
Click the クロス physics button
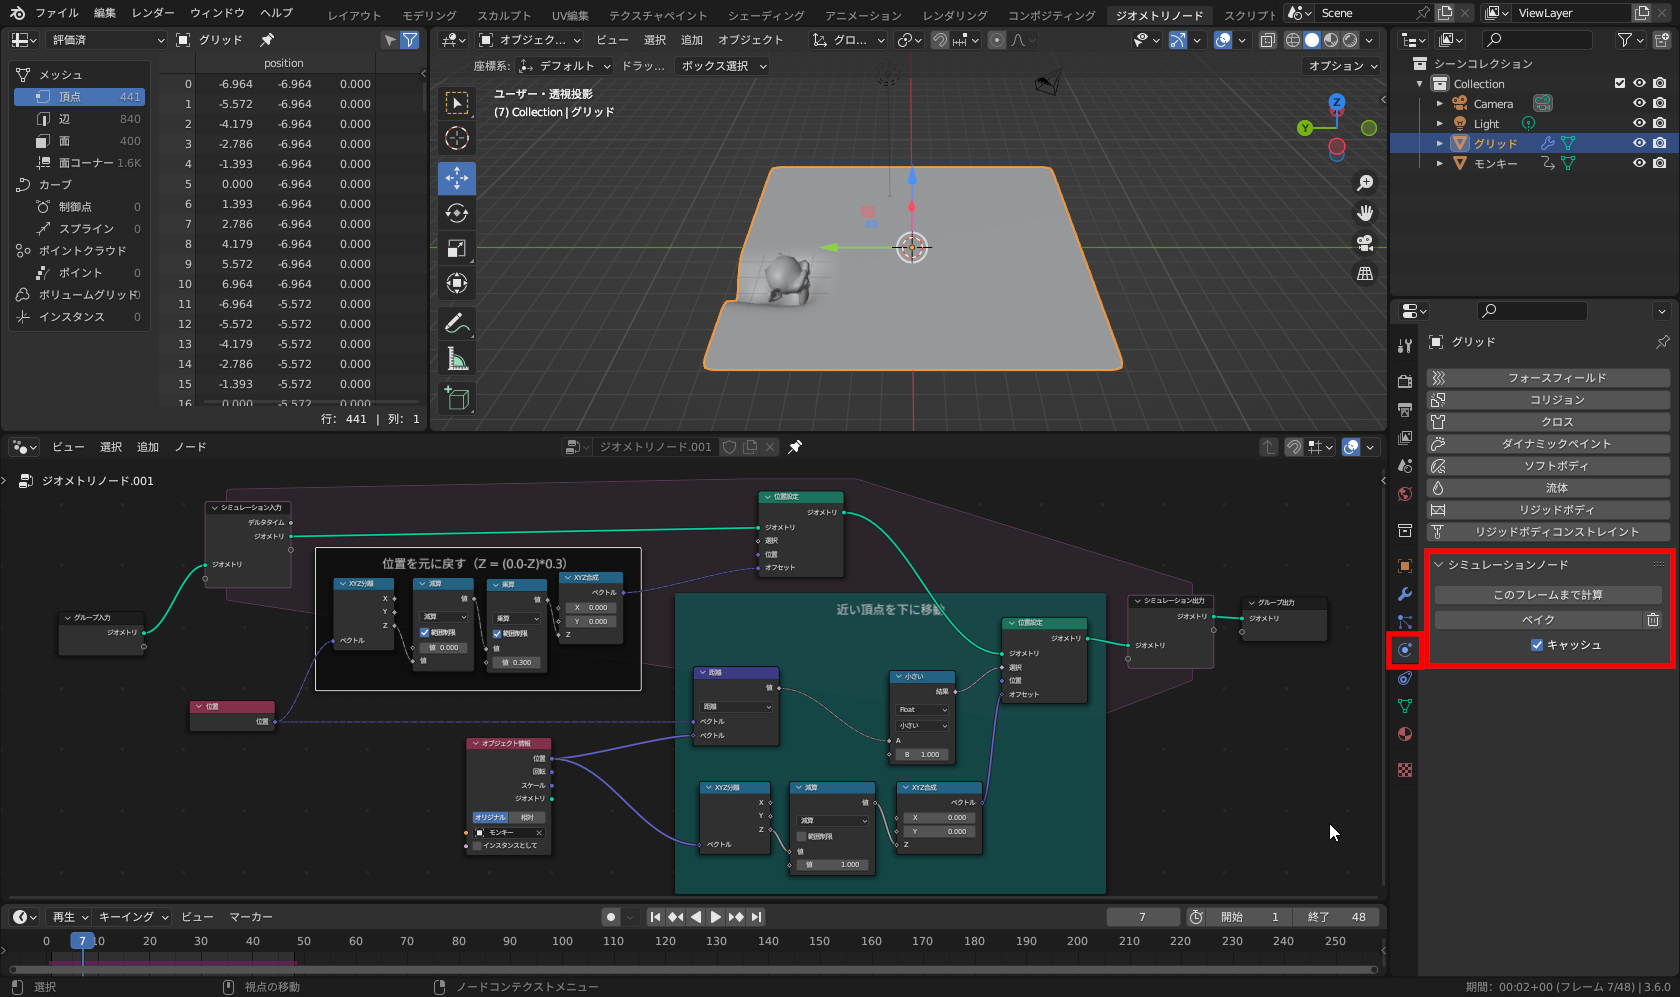click(1557, 422)
